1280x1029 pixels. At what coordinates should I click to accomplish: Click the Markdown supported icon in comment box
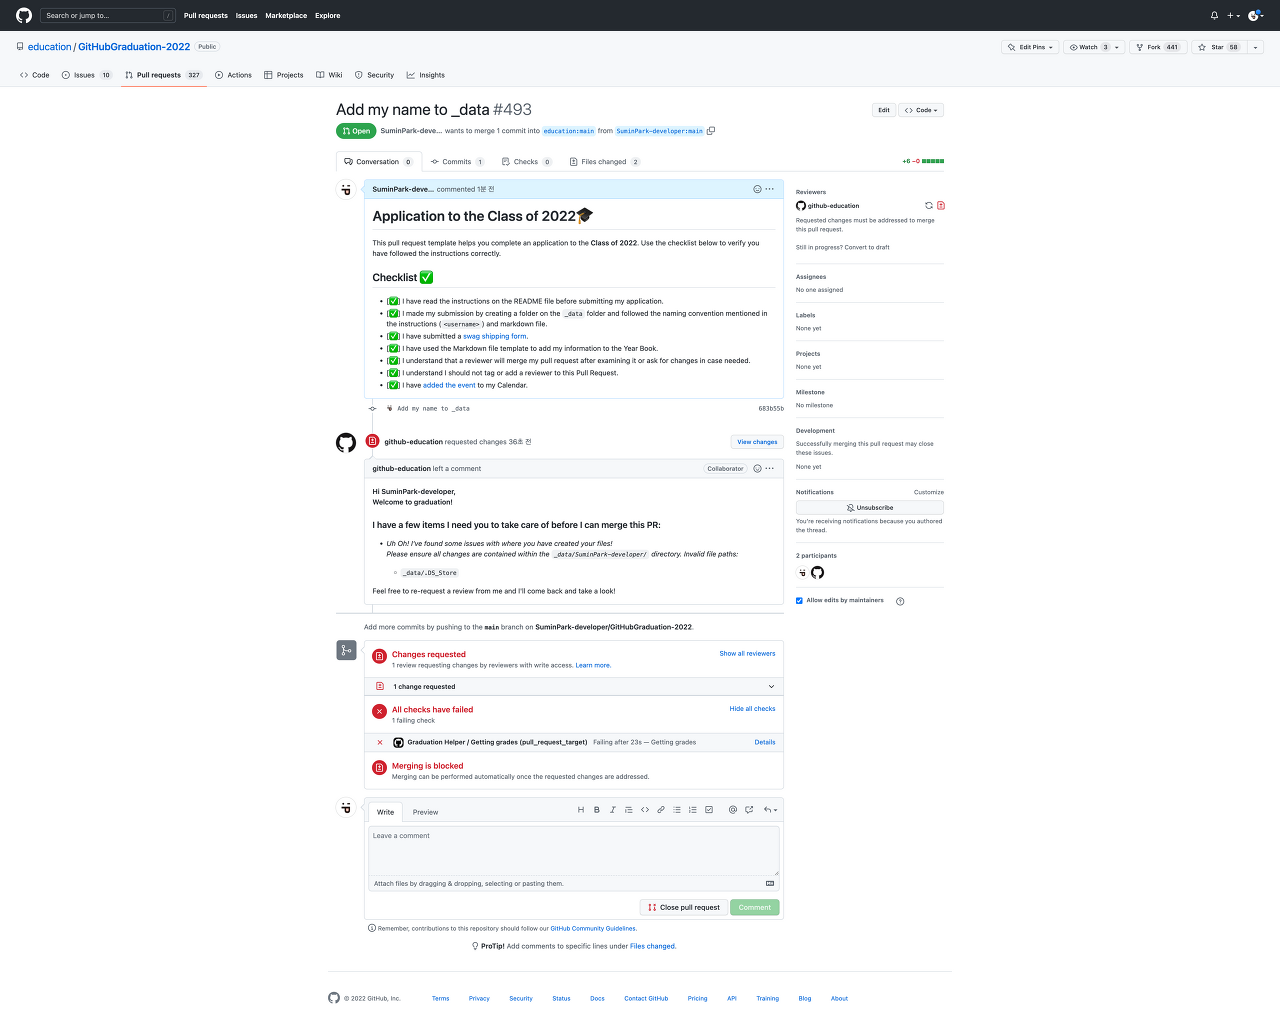coord(770,883)
